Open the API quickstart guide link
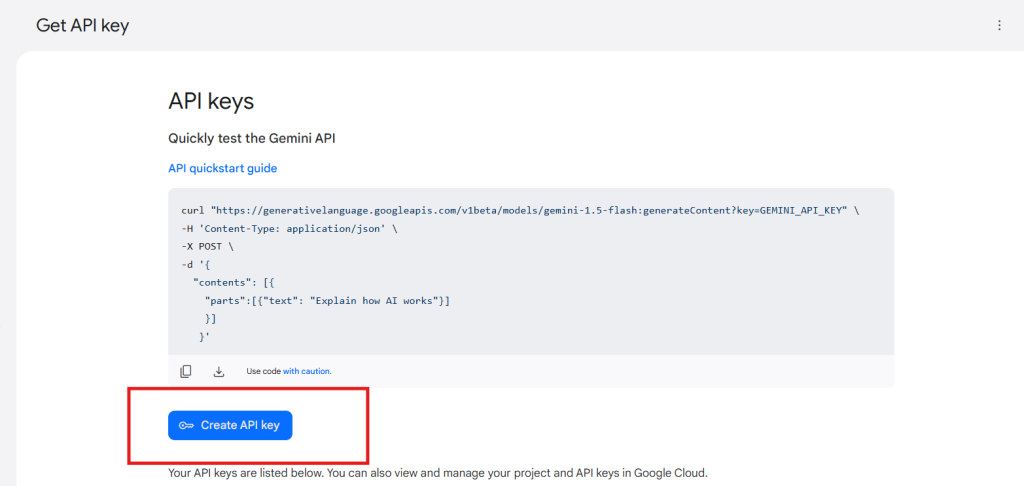 223,169
